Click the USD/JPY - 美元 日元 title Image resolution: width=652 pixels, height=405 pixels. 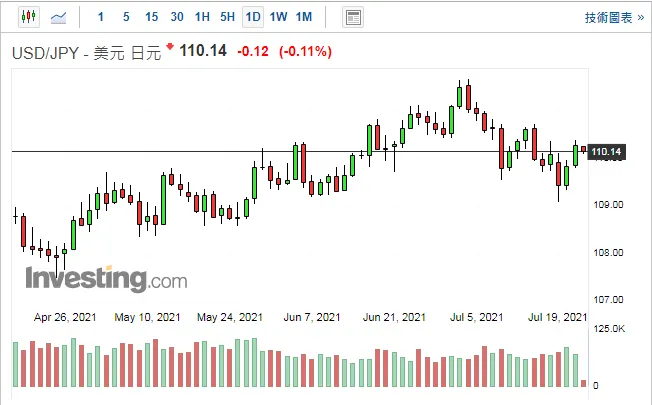pyautogui.click(x=86, y=53)
